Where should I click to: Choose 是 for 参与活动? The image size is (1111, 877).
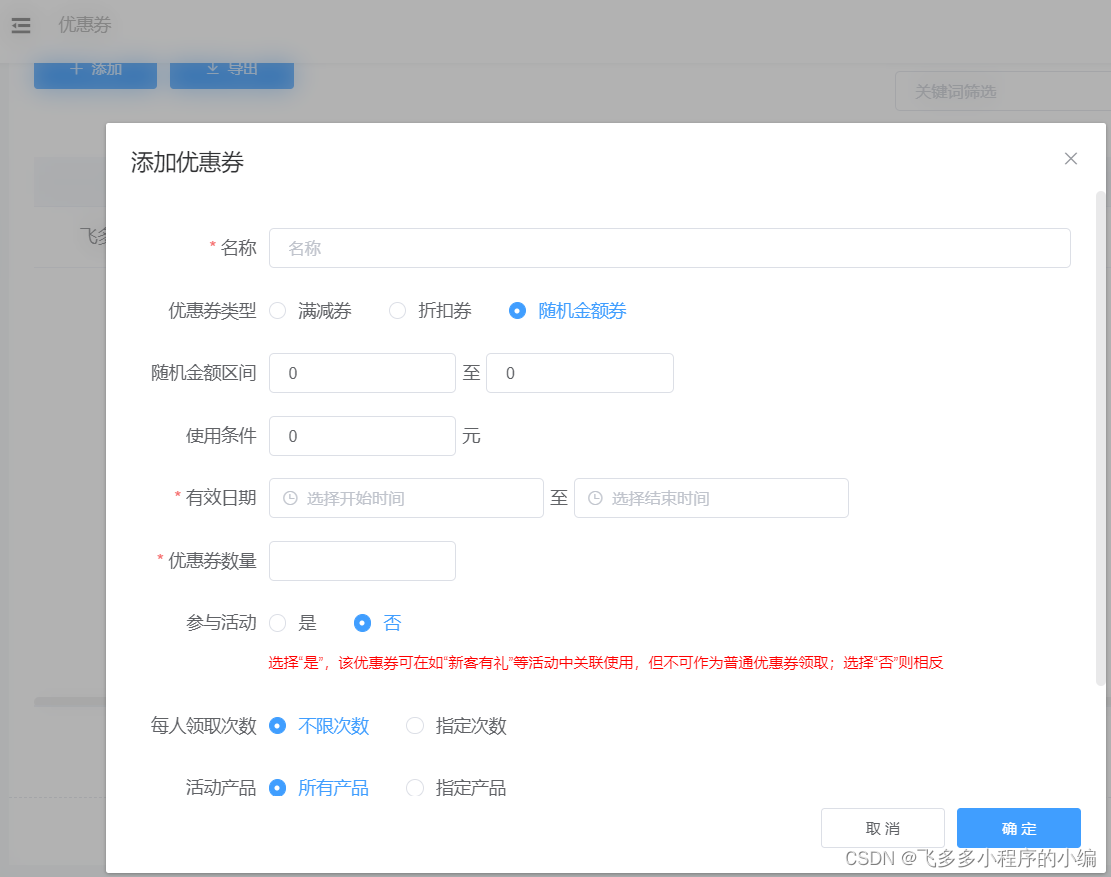(278, 623)
